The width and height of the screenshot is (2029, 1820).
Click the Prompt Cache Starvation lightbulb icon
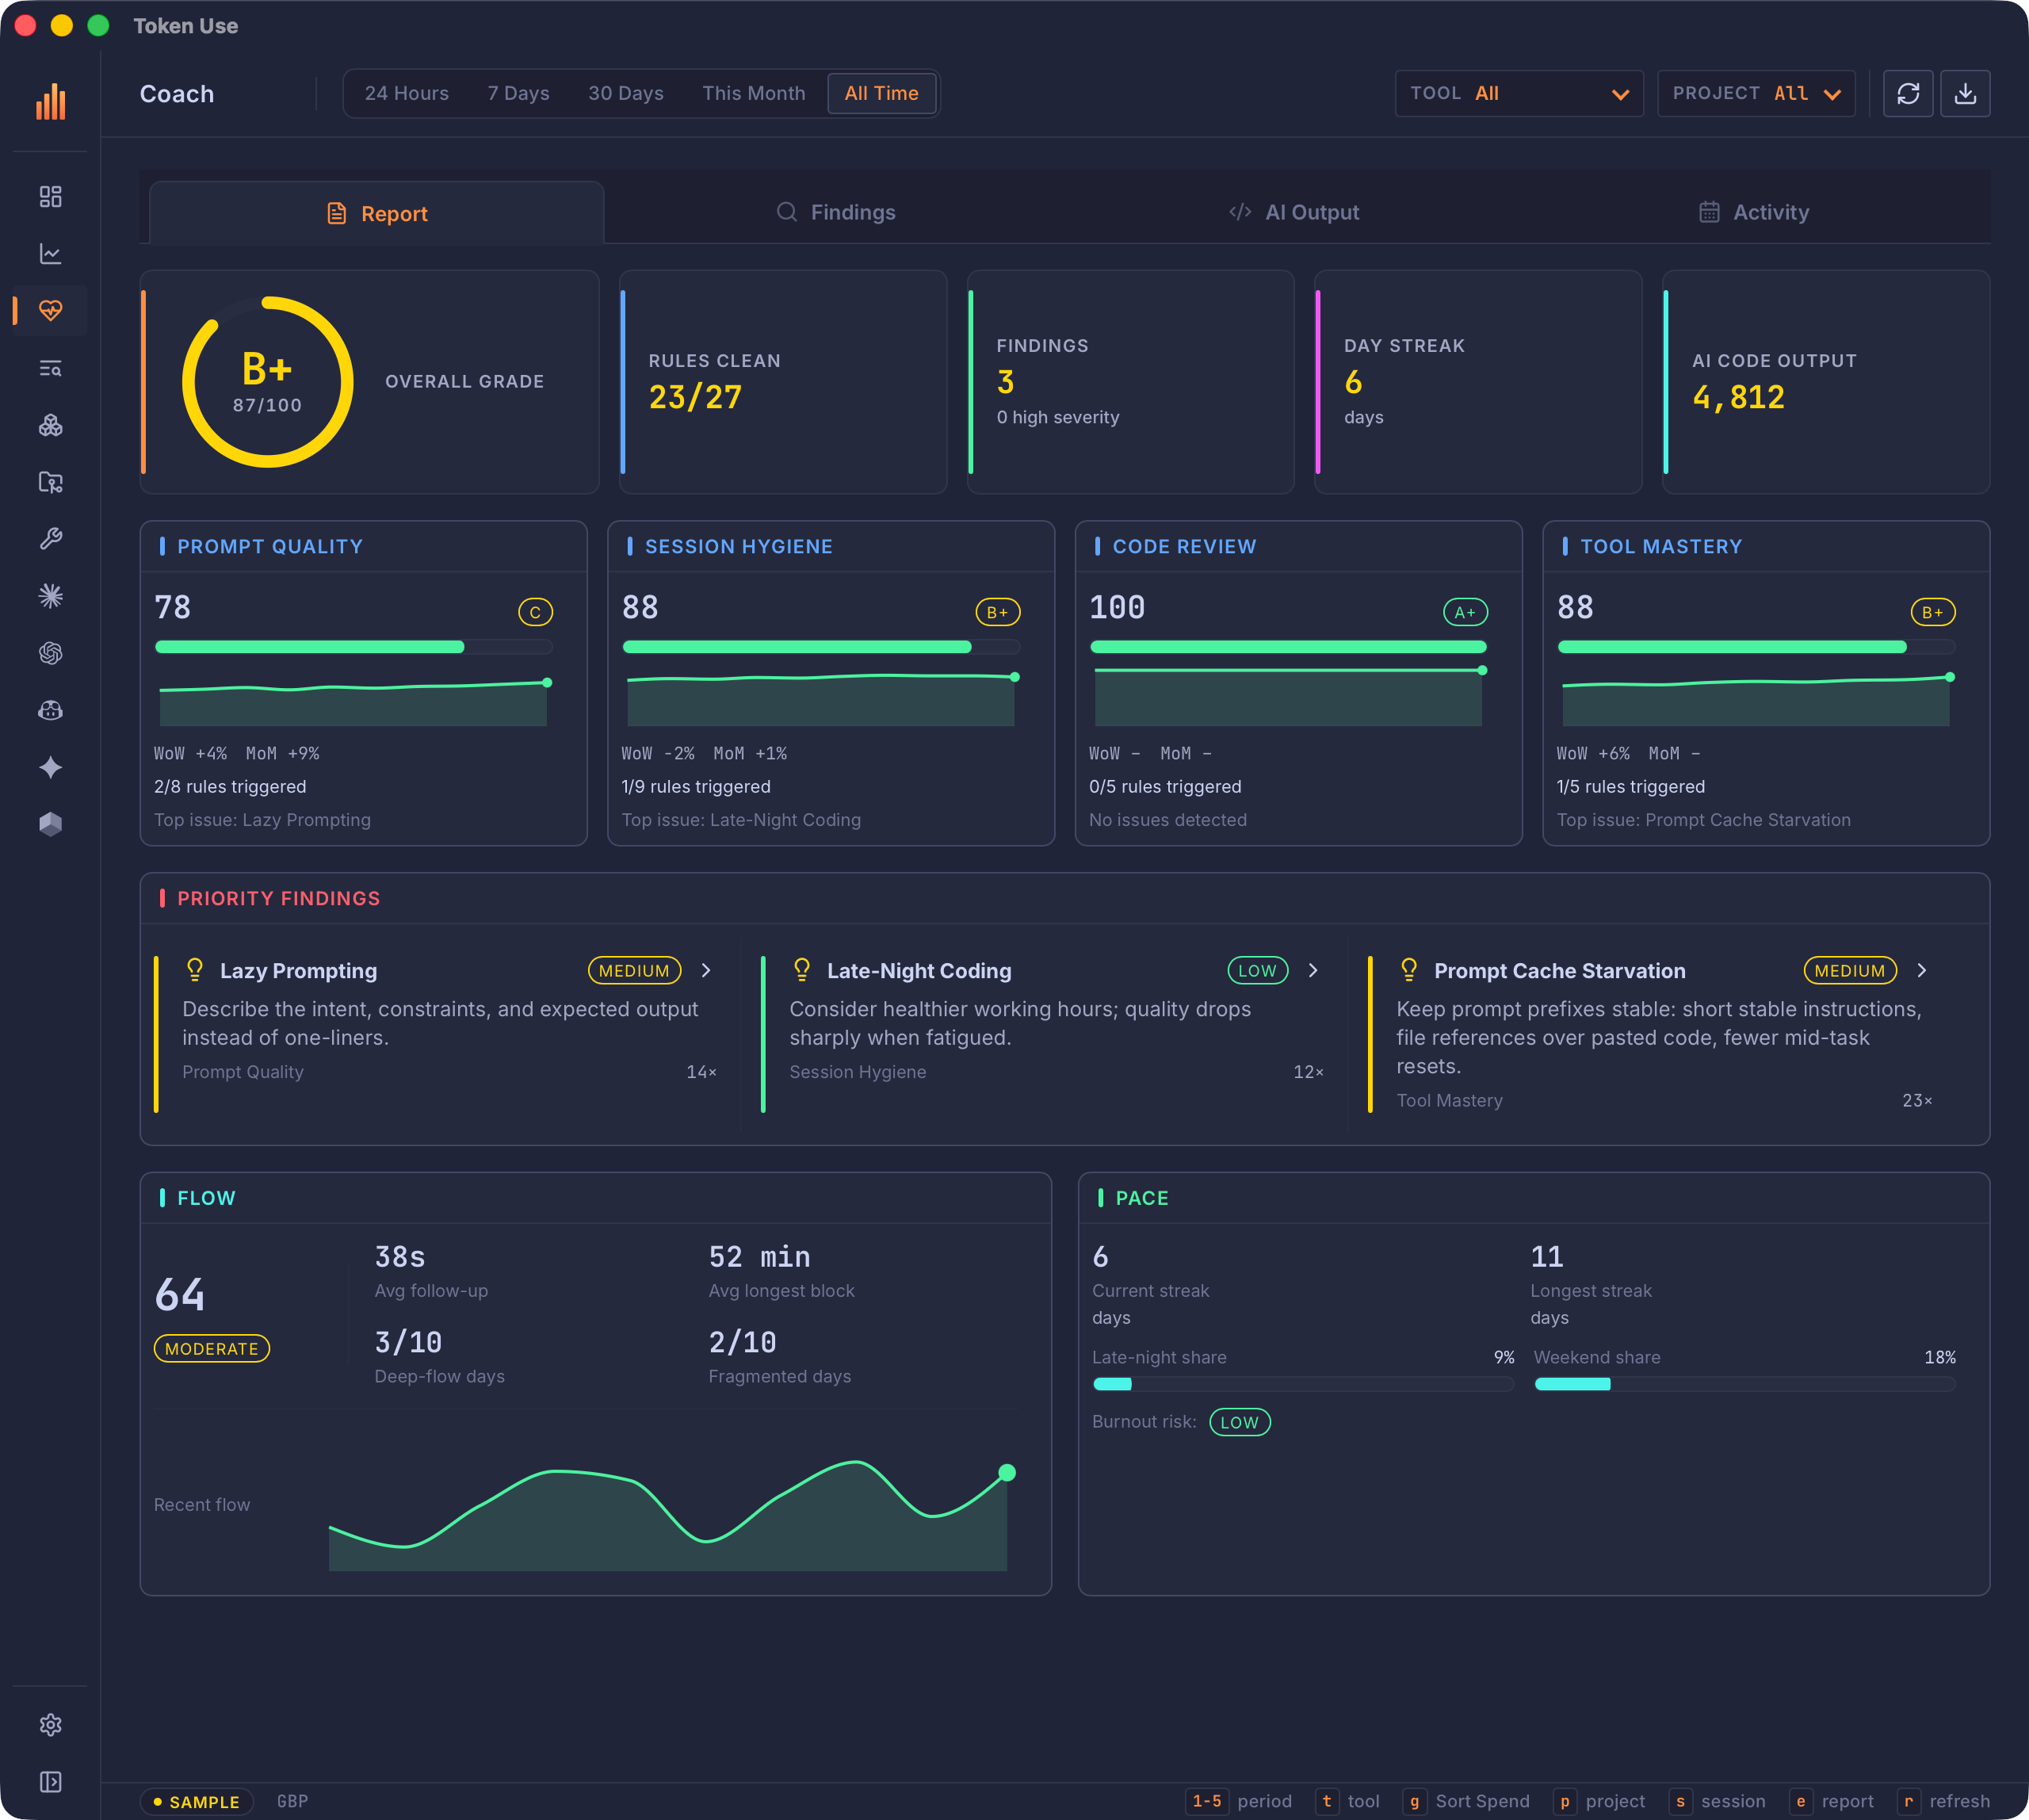coord(1409,970)
